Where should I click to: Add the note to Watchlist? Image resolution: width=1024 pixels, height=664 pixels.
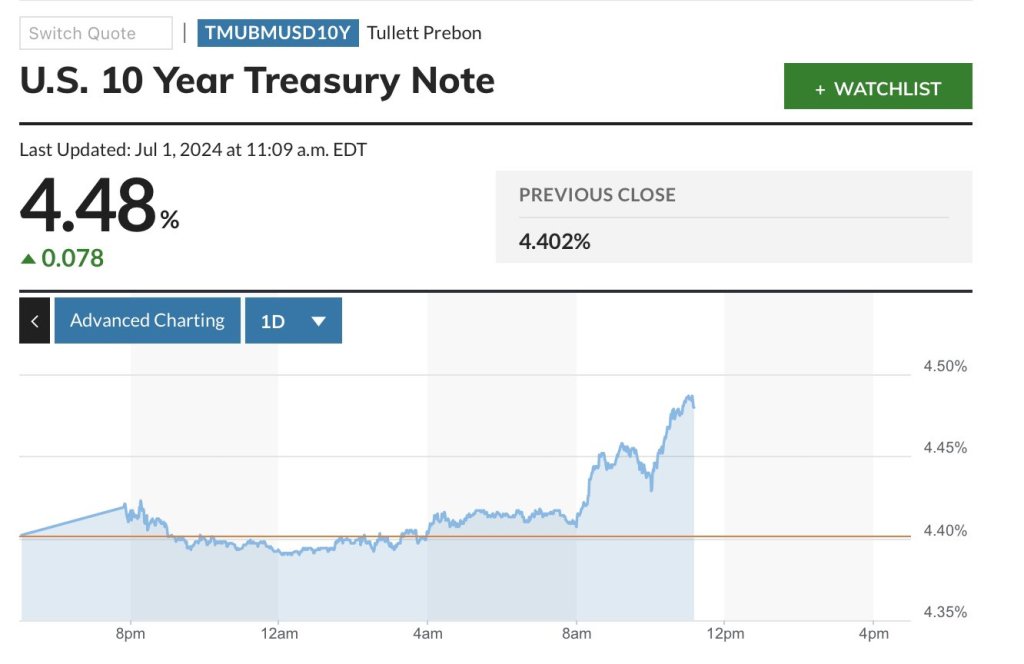(877, 87)
